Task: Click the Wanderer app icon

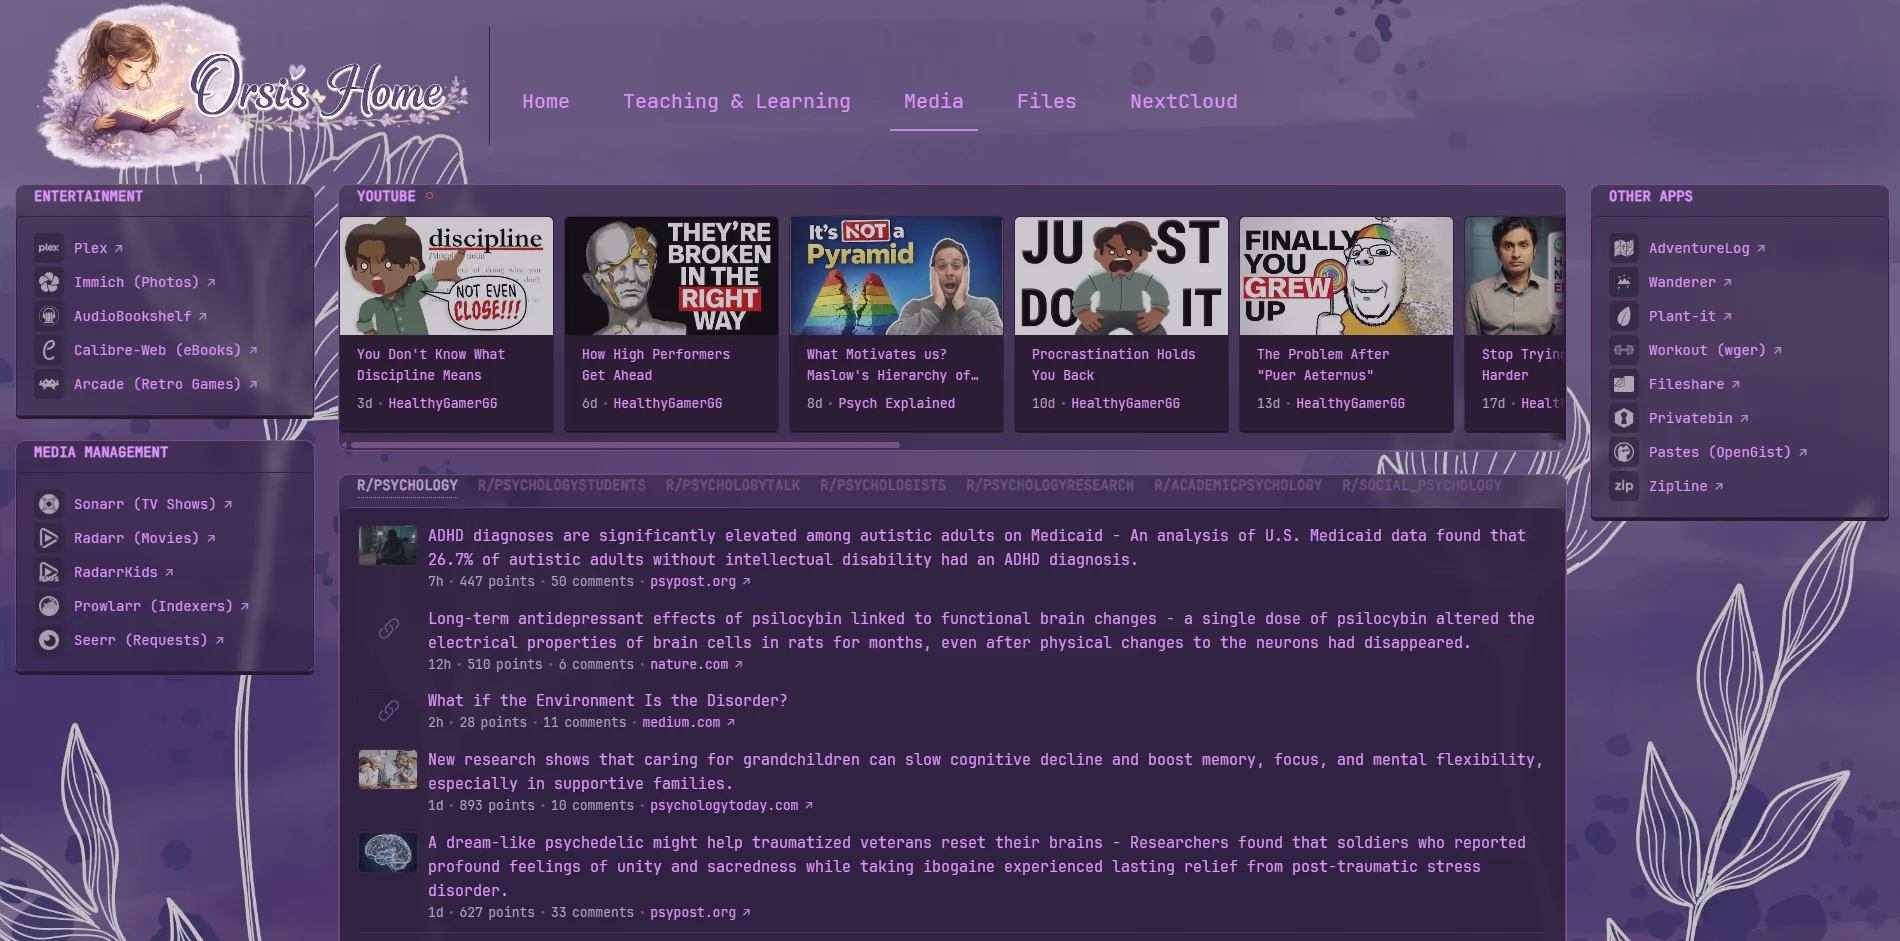Action: coord(1624,282)
